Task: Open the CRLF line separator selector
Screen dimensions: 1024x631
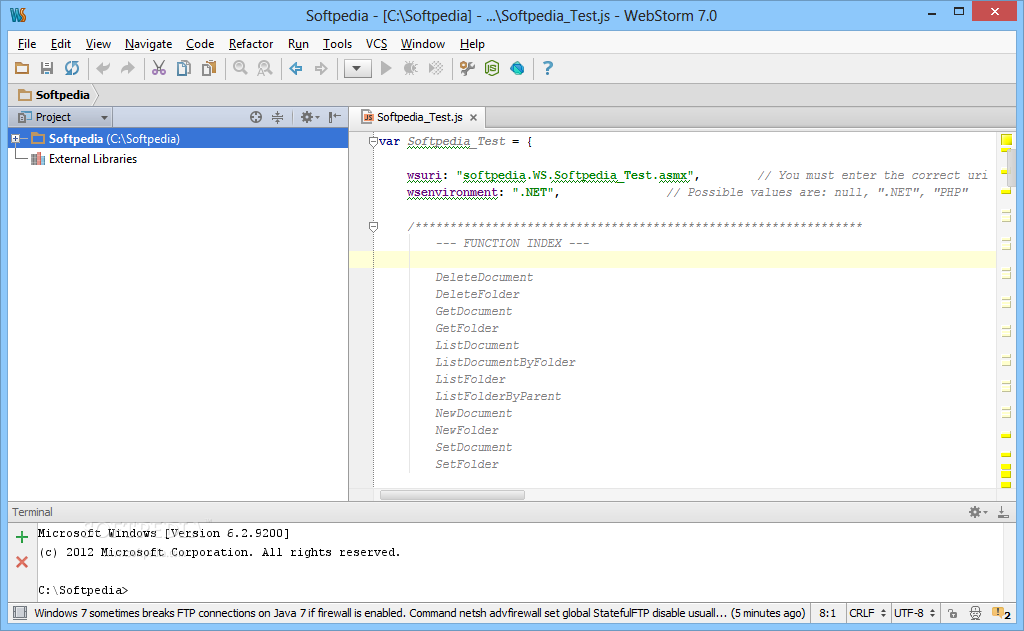Action: click(x=867, y=613)
